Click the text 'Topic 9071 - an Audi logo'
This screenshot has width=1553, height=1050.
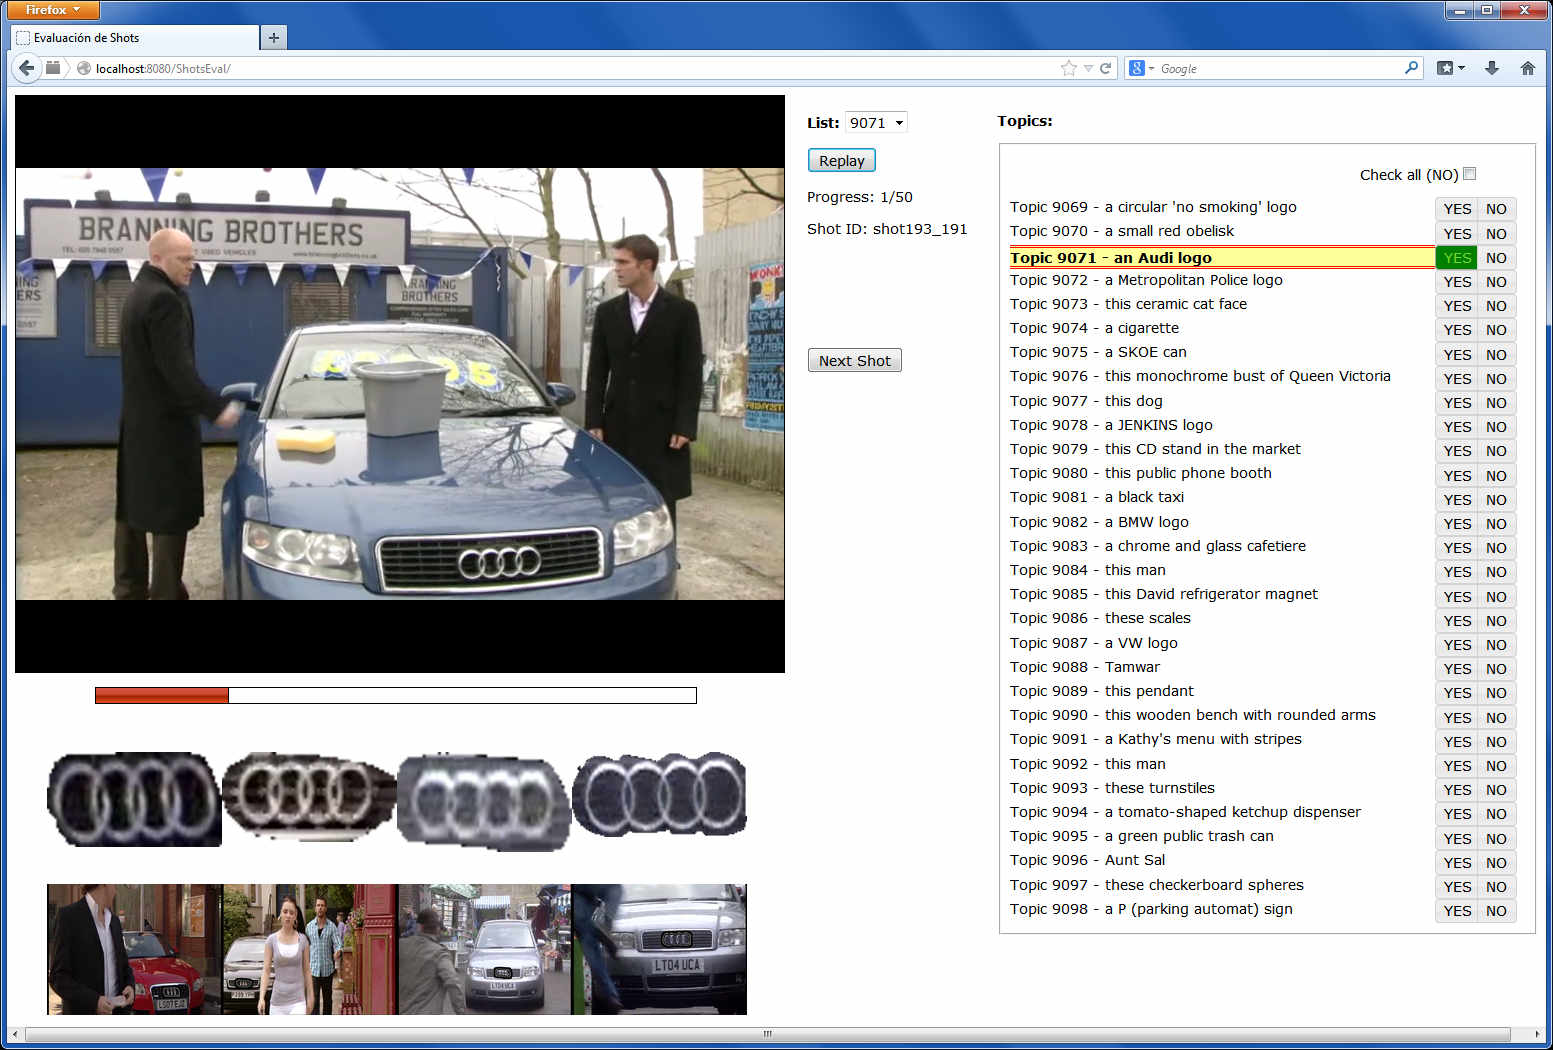(1110, 258)
